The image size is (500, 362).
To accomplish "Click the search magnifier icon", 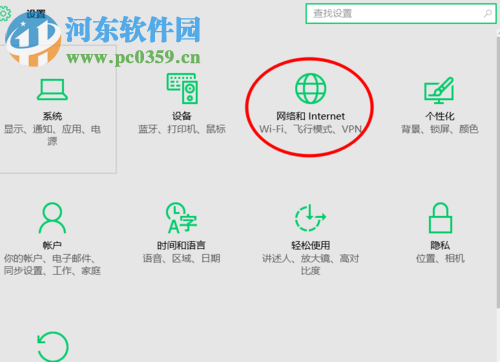I will click(488, 13).
